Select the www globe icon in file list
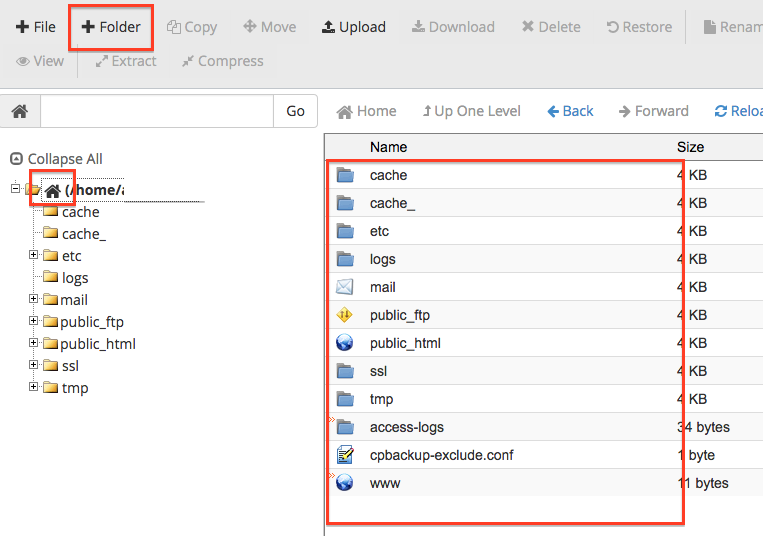The width and height of the screenshot is (763, 536). coord(346,483)
